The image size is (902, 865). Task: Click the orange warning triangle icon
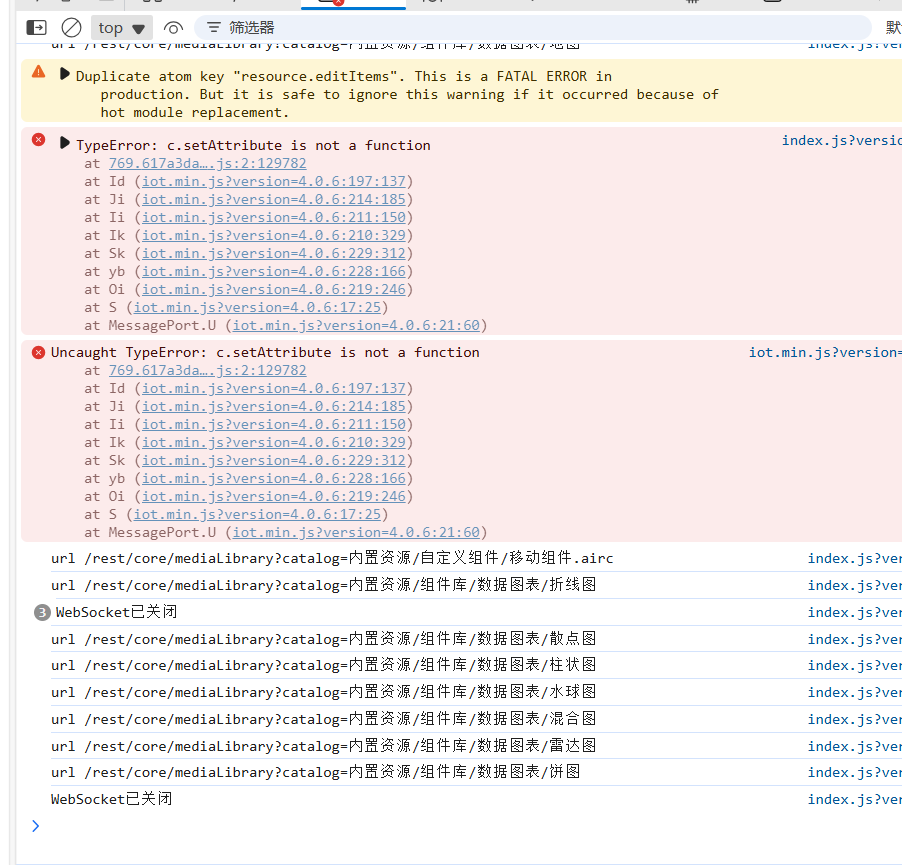[39, 72]
